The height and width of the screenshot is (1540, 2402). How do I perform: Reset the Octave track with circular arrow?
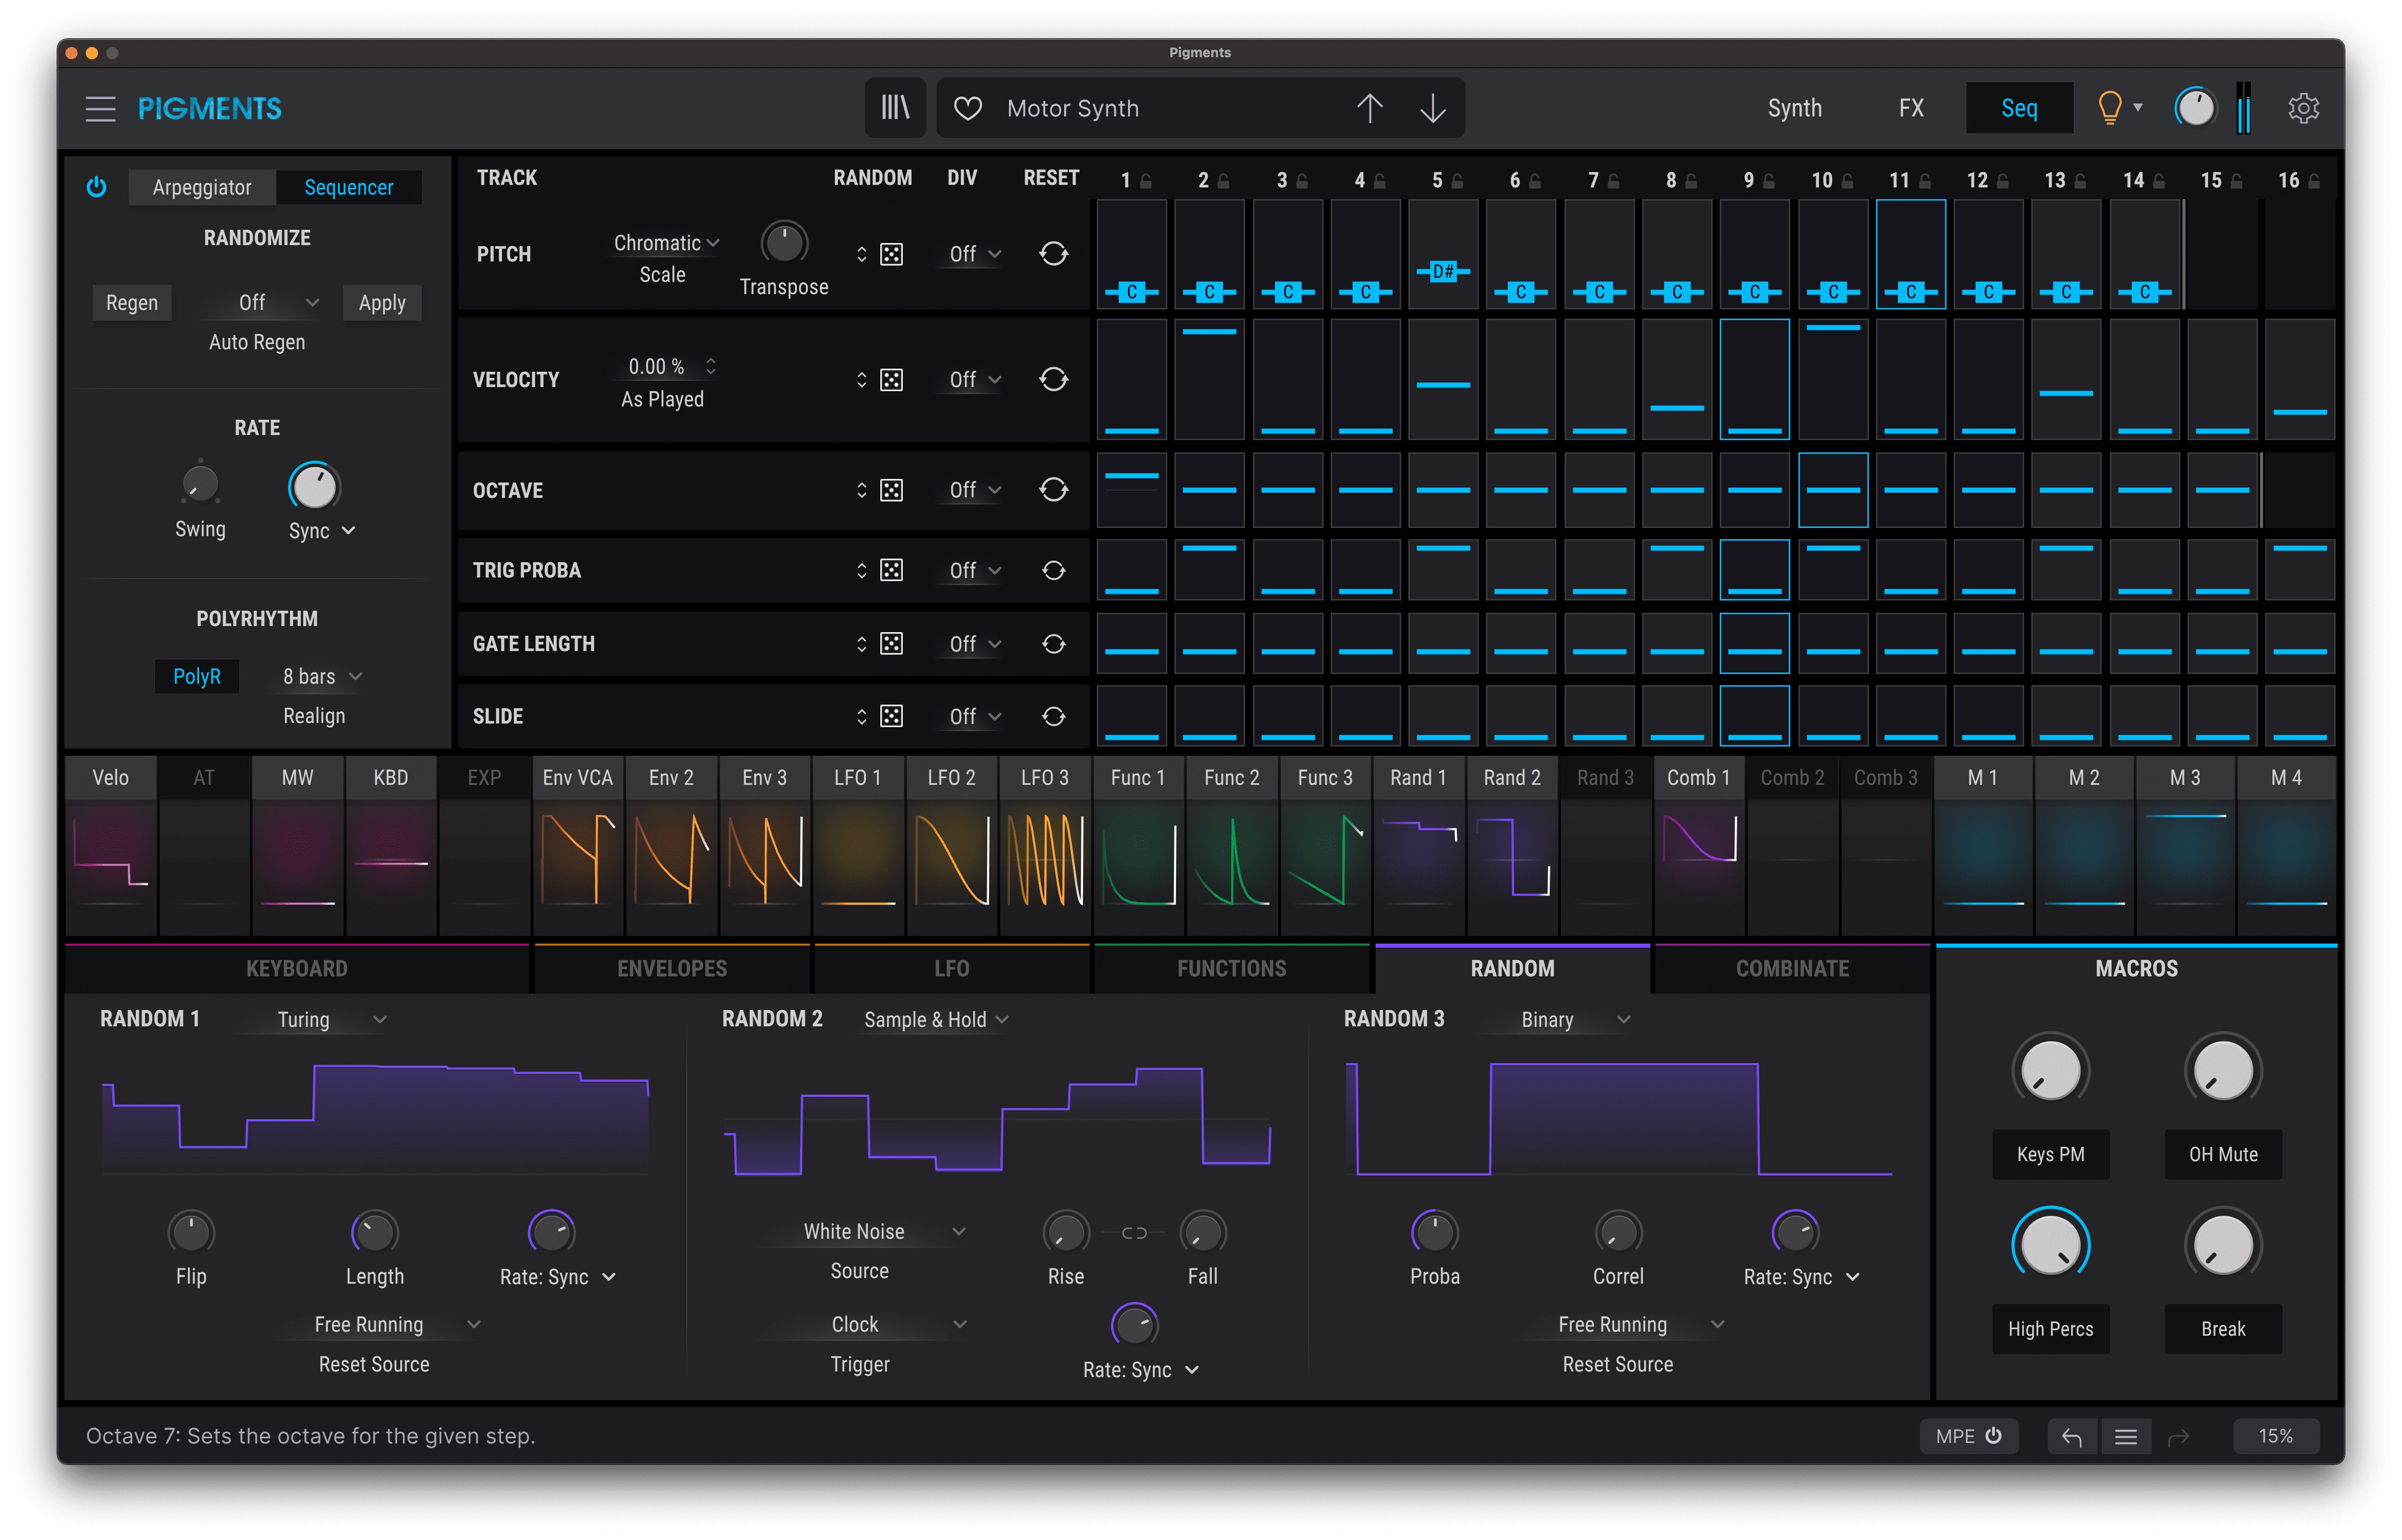[x=1053, y=490]
